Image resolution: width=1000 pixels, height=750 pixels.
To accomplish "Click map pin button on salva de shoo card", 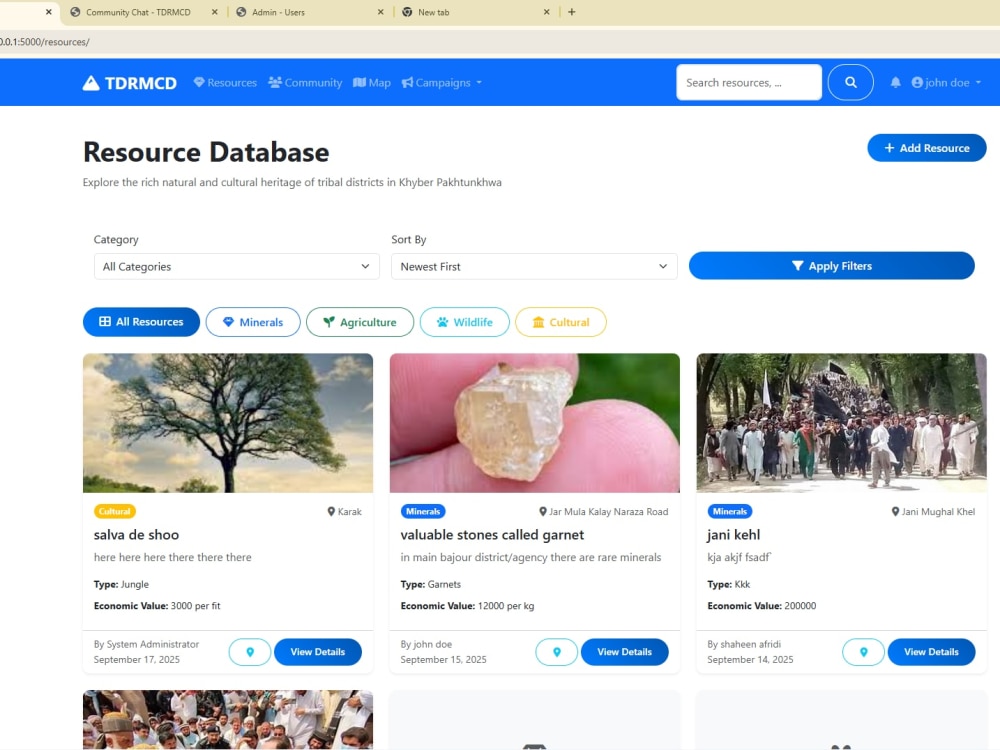I will pyautogui.click(x=250, y=652).
